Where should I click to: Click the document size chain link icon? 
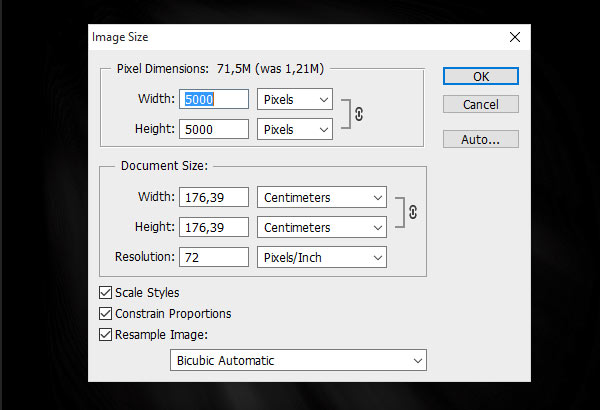413,213
